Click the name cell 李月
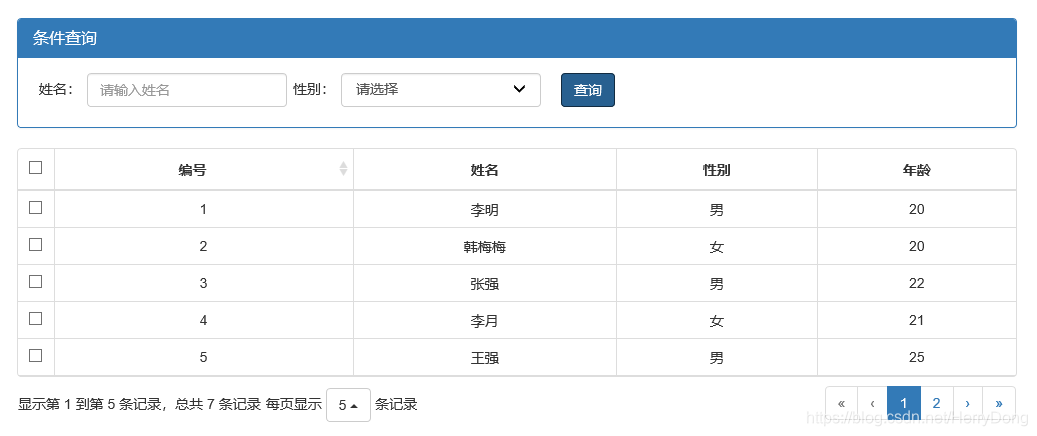Viewport: 1037px width, 436px height. pyautogui.click(x=485, y=321)
